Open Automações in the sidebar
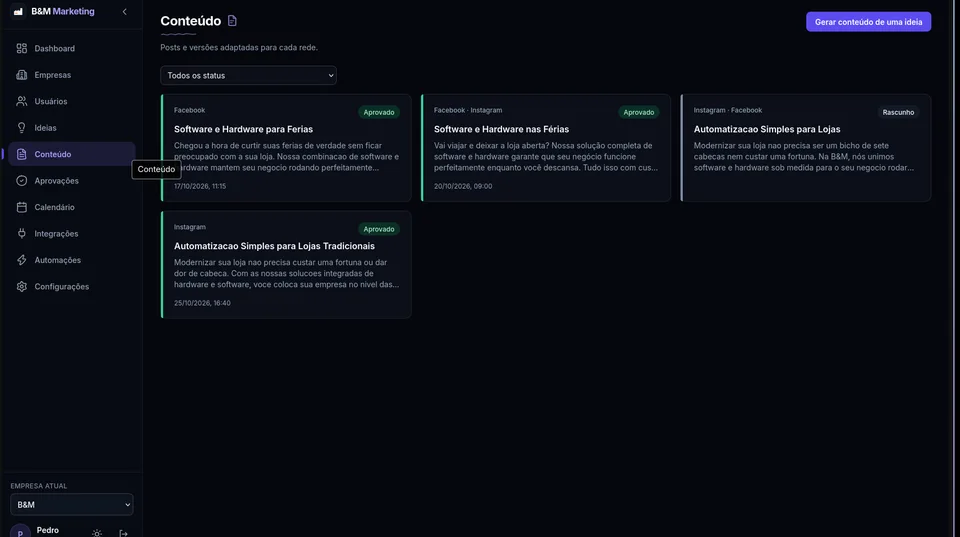Image resolution: width=960 pixels, height=537 pixels. tap(72, 260)
